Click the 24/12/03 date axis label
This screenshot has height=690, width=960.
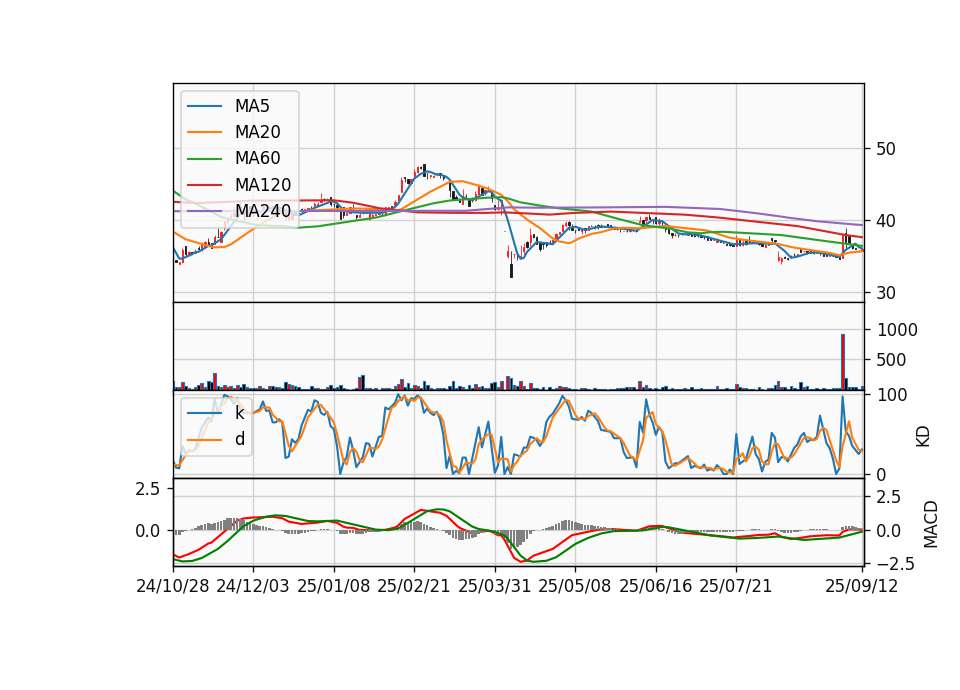[x=253, y=586]
